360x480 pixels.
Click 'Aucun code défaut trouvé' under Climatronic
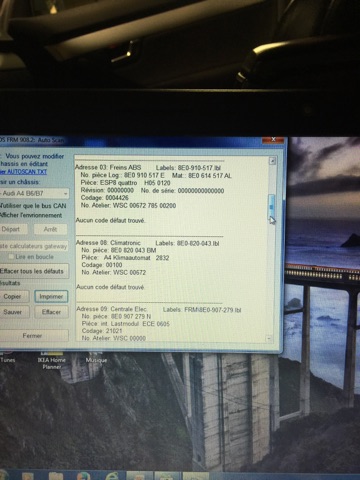pyautogui.click(x=110, y=287)
